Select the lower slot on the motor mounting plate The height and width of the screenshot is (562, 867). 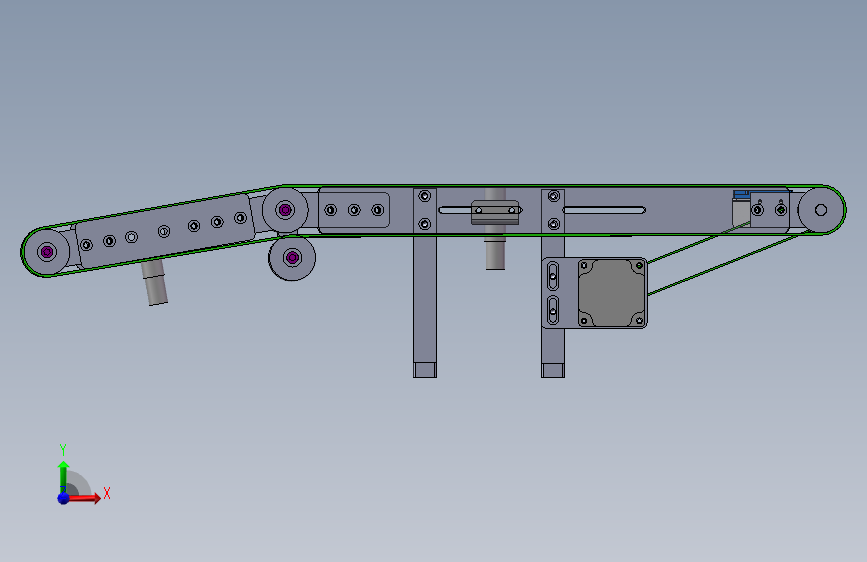click(x=552, y=310)
